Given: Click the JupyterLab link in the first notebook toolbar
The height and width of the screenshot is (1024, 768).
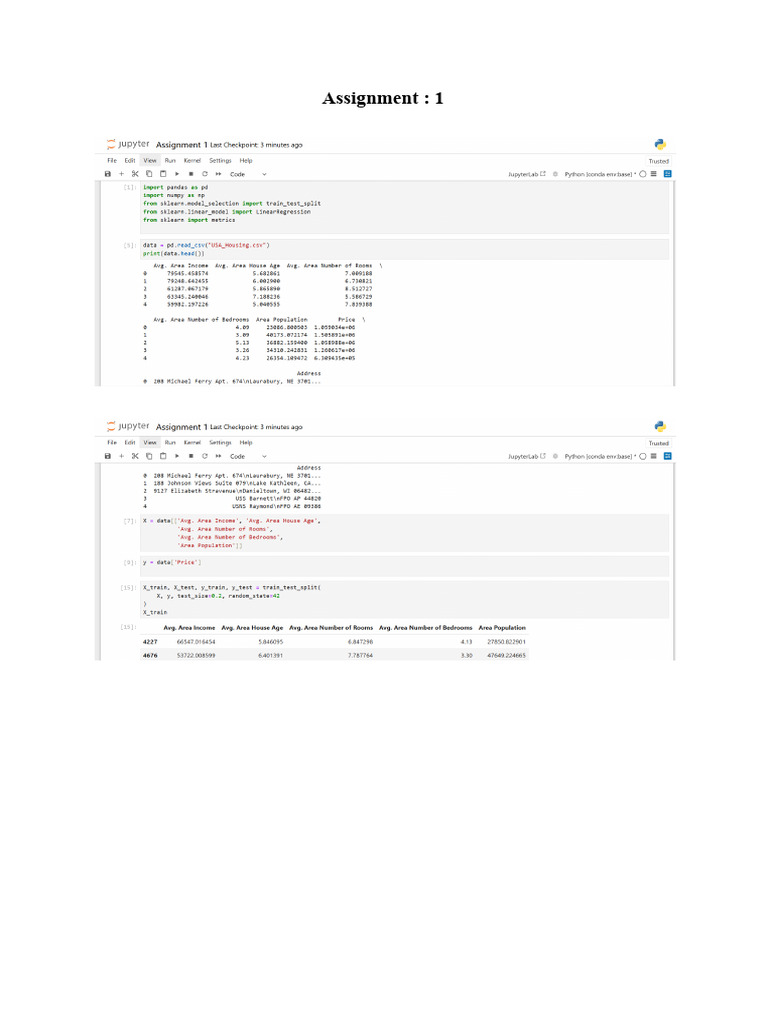Looking at the screenshot, I should pyautogui.click(x=526, y=174).
